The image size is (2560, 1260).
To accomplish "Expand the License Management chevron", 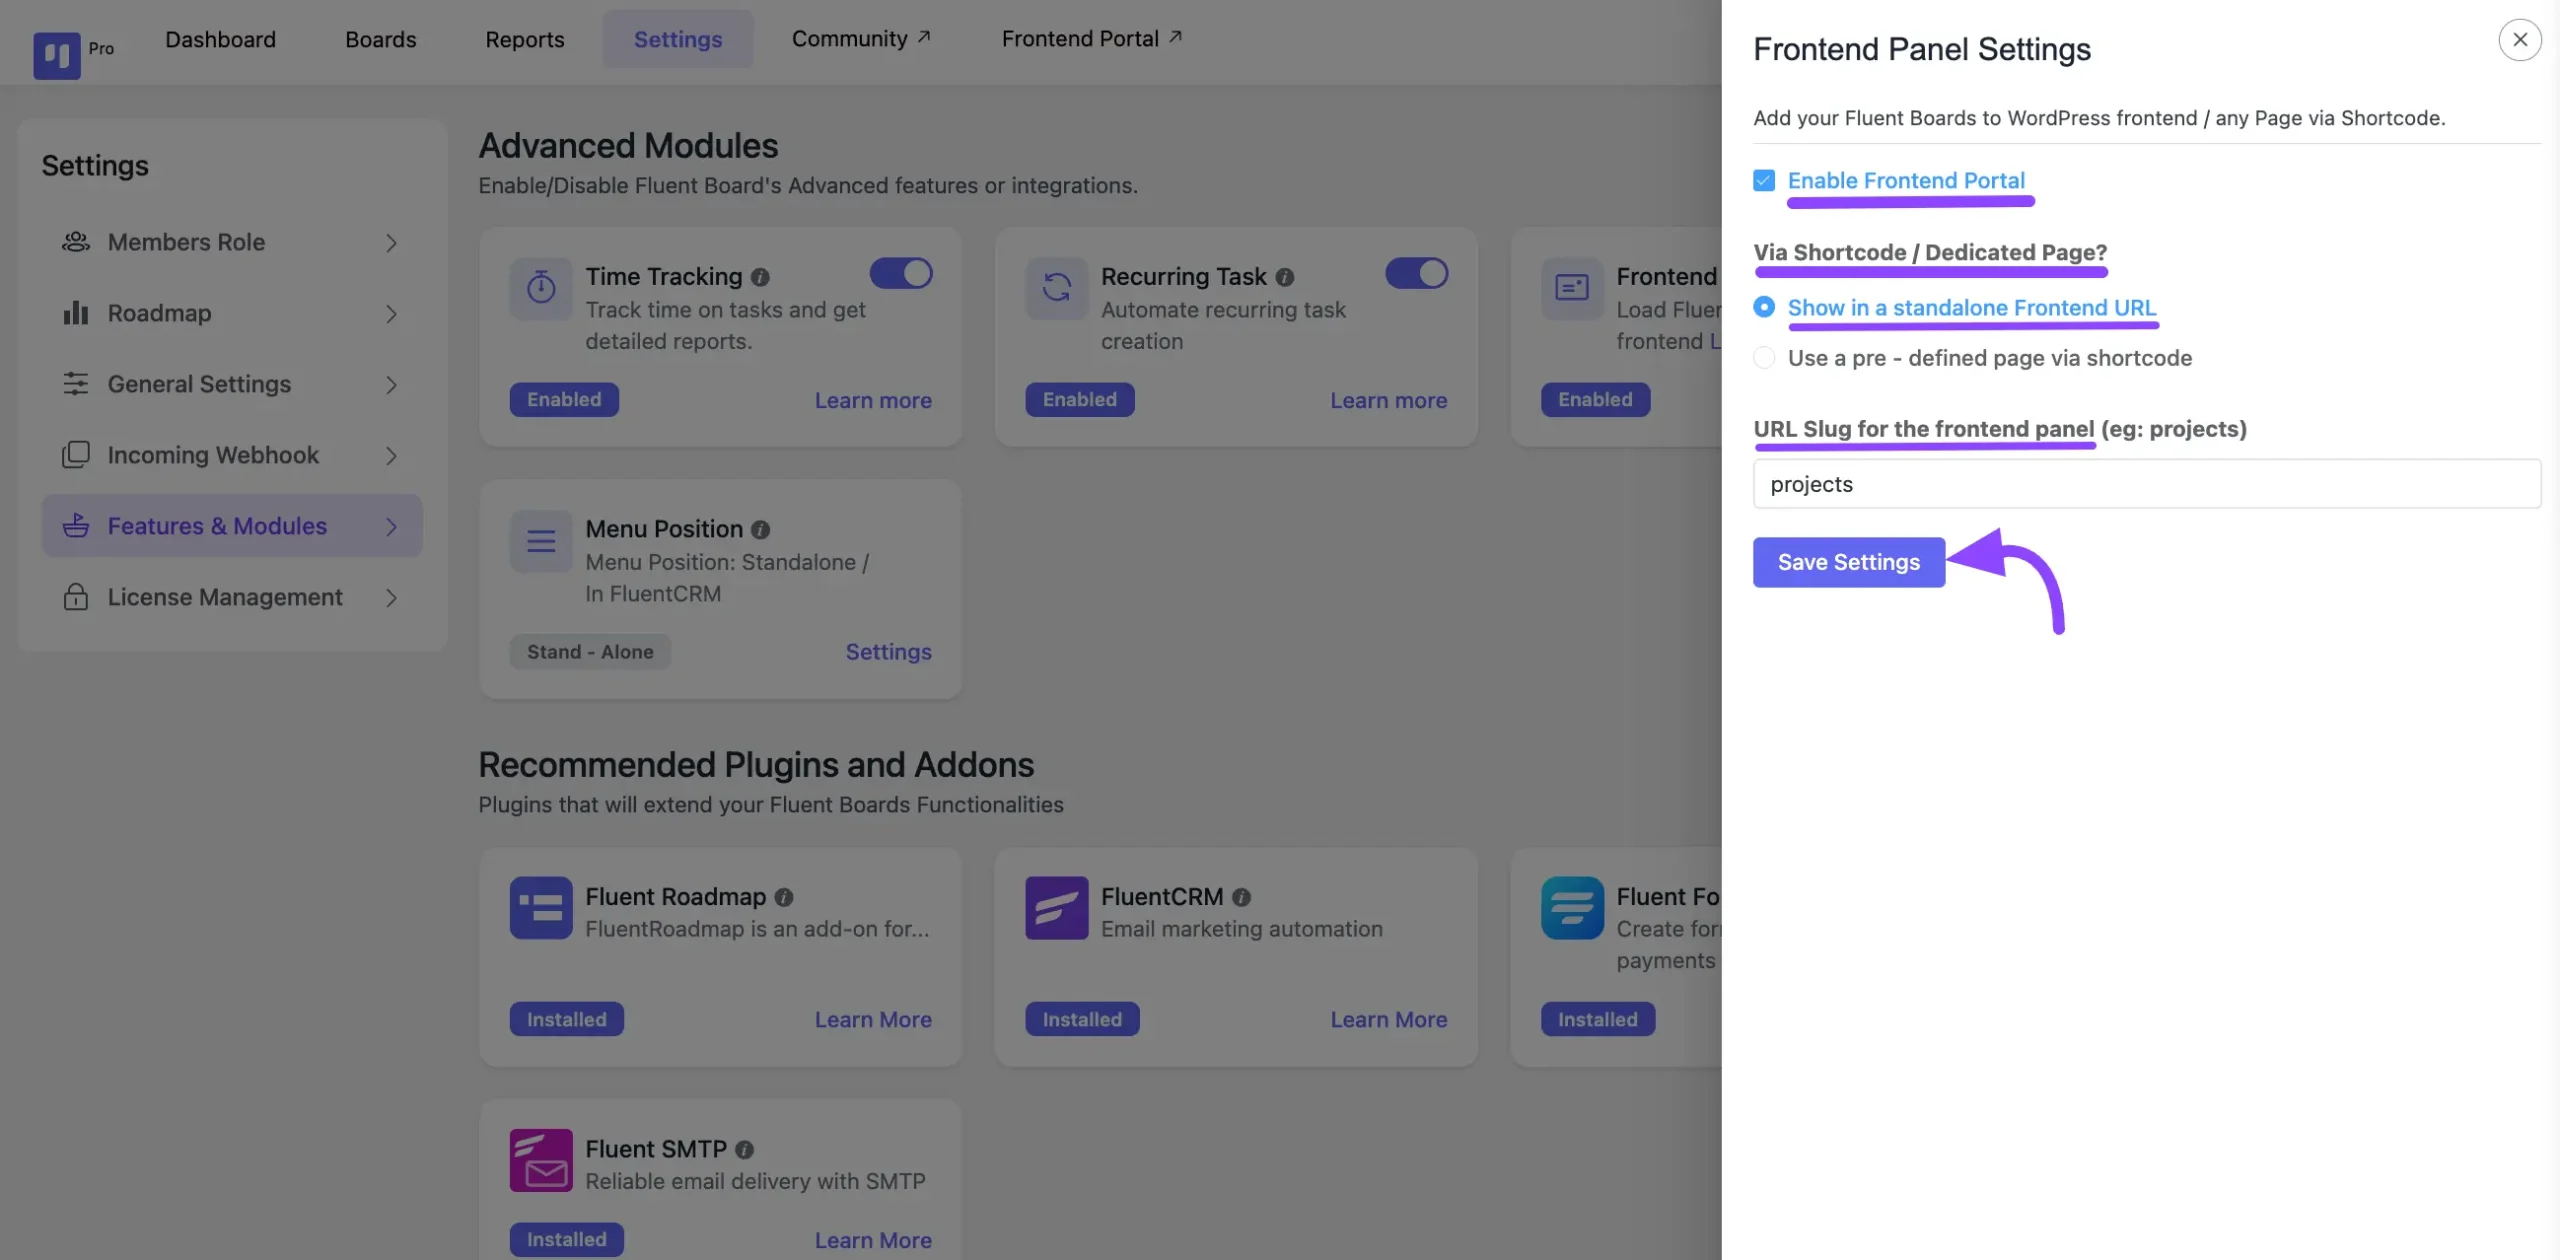I will tap(391, 598).
